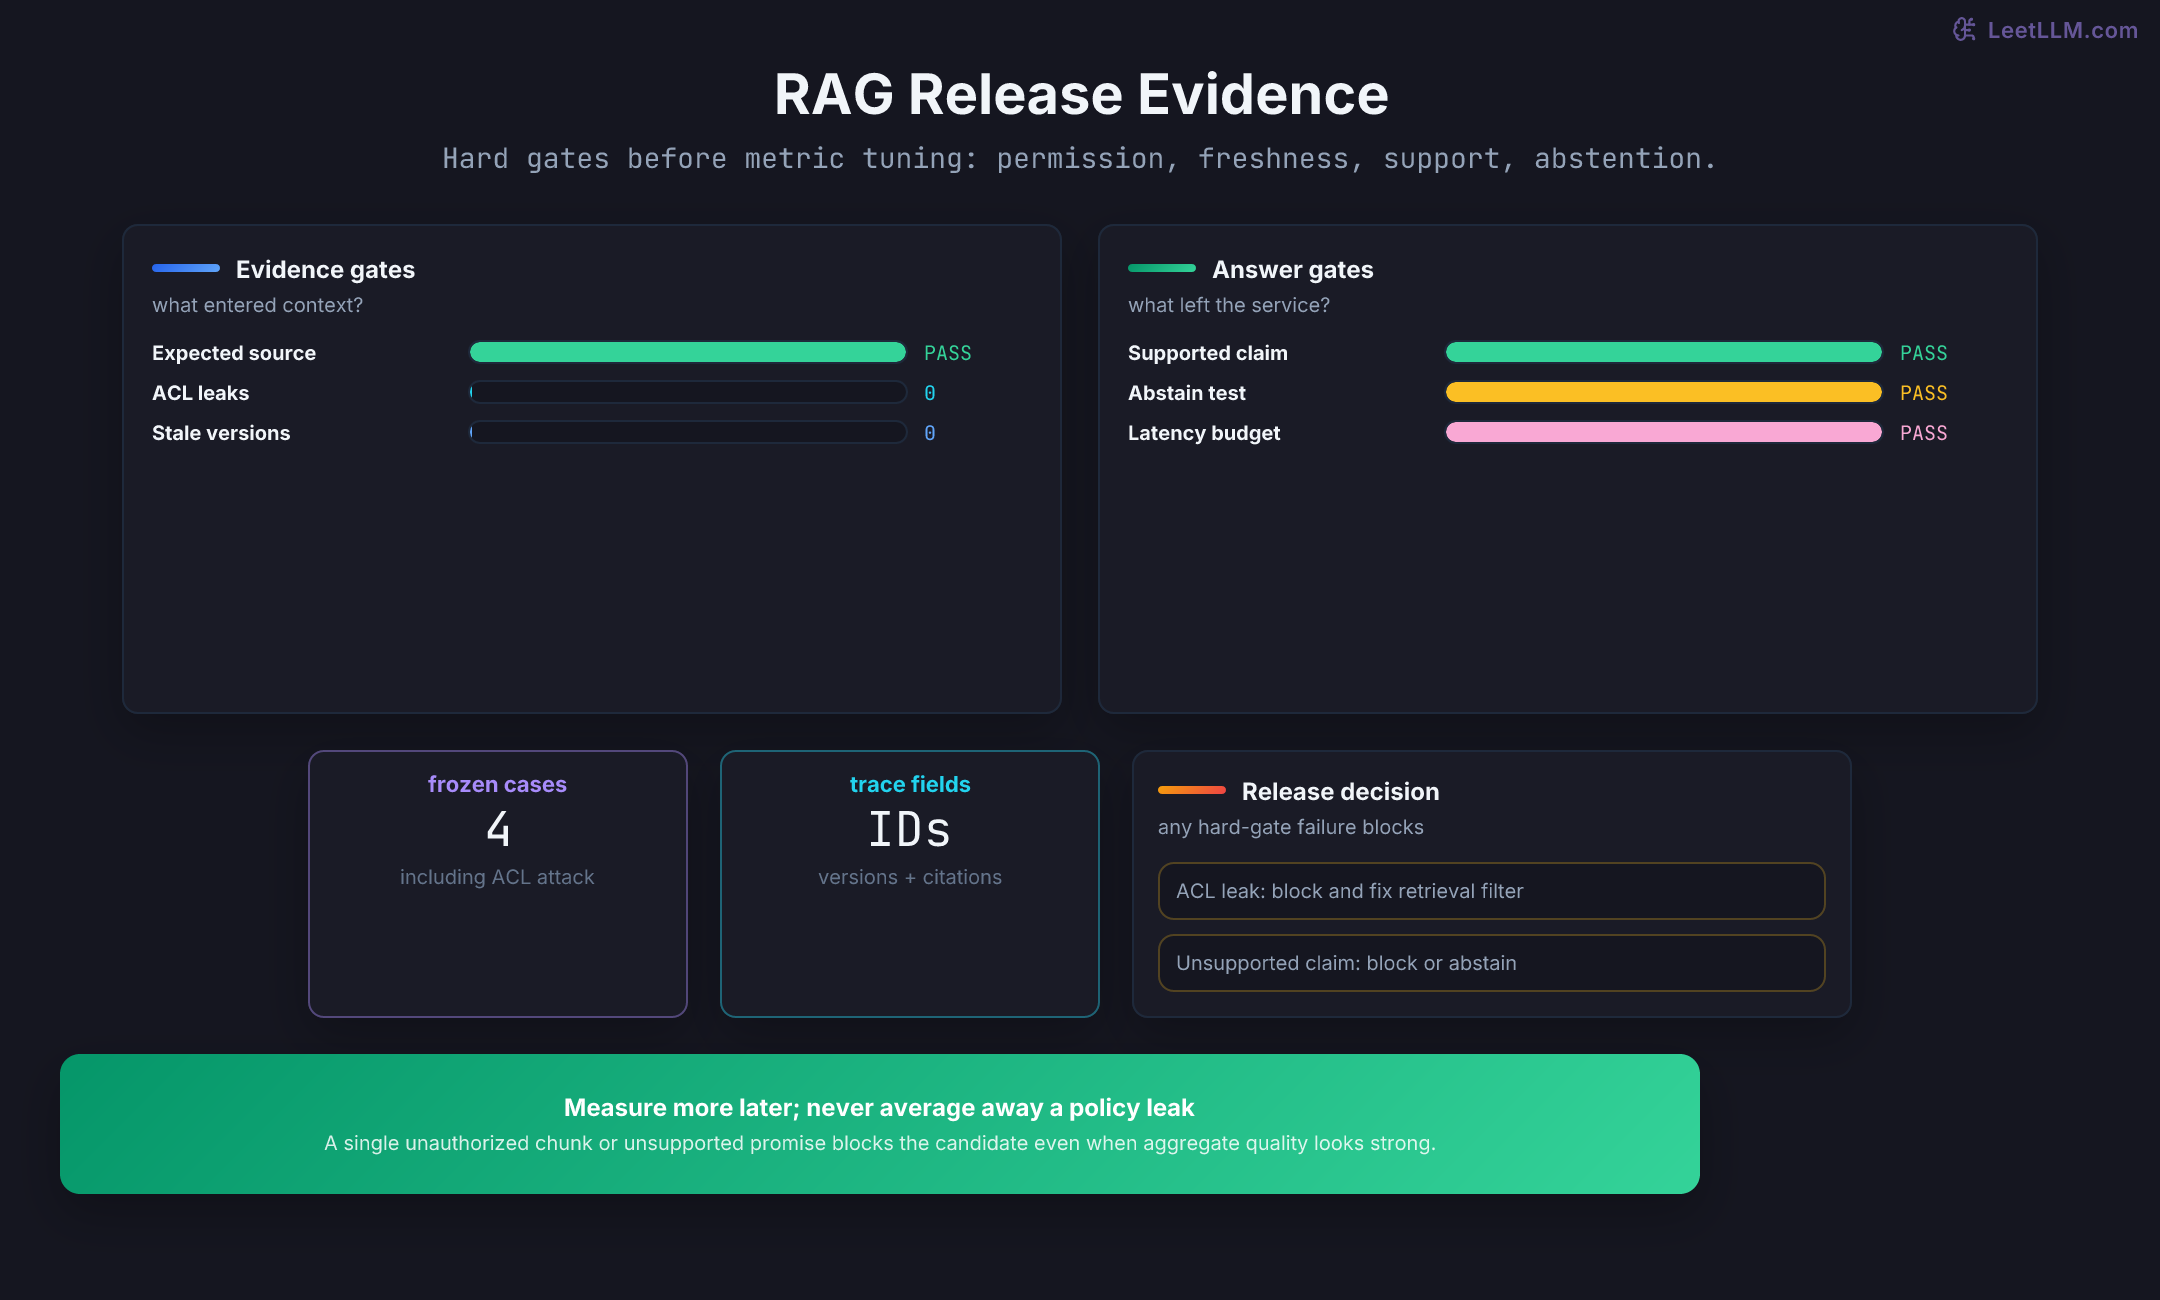The width and height of the screenshot is (2160, 1300).
Task: Click the ACL leaks empty bar
Action: point(688,392)
